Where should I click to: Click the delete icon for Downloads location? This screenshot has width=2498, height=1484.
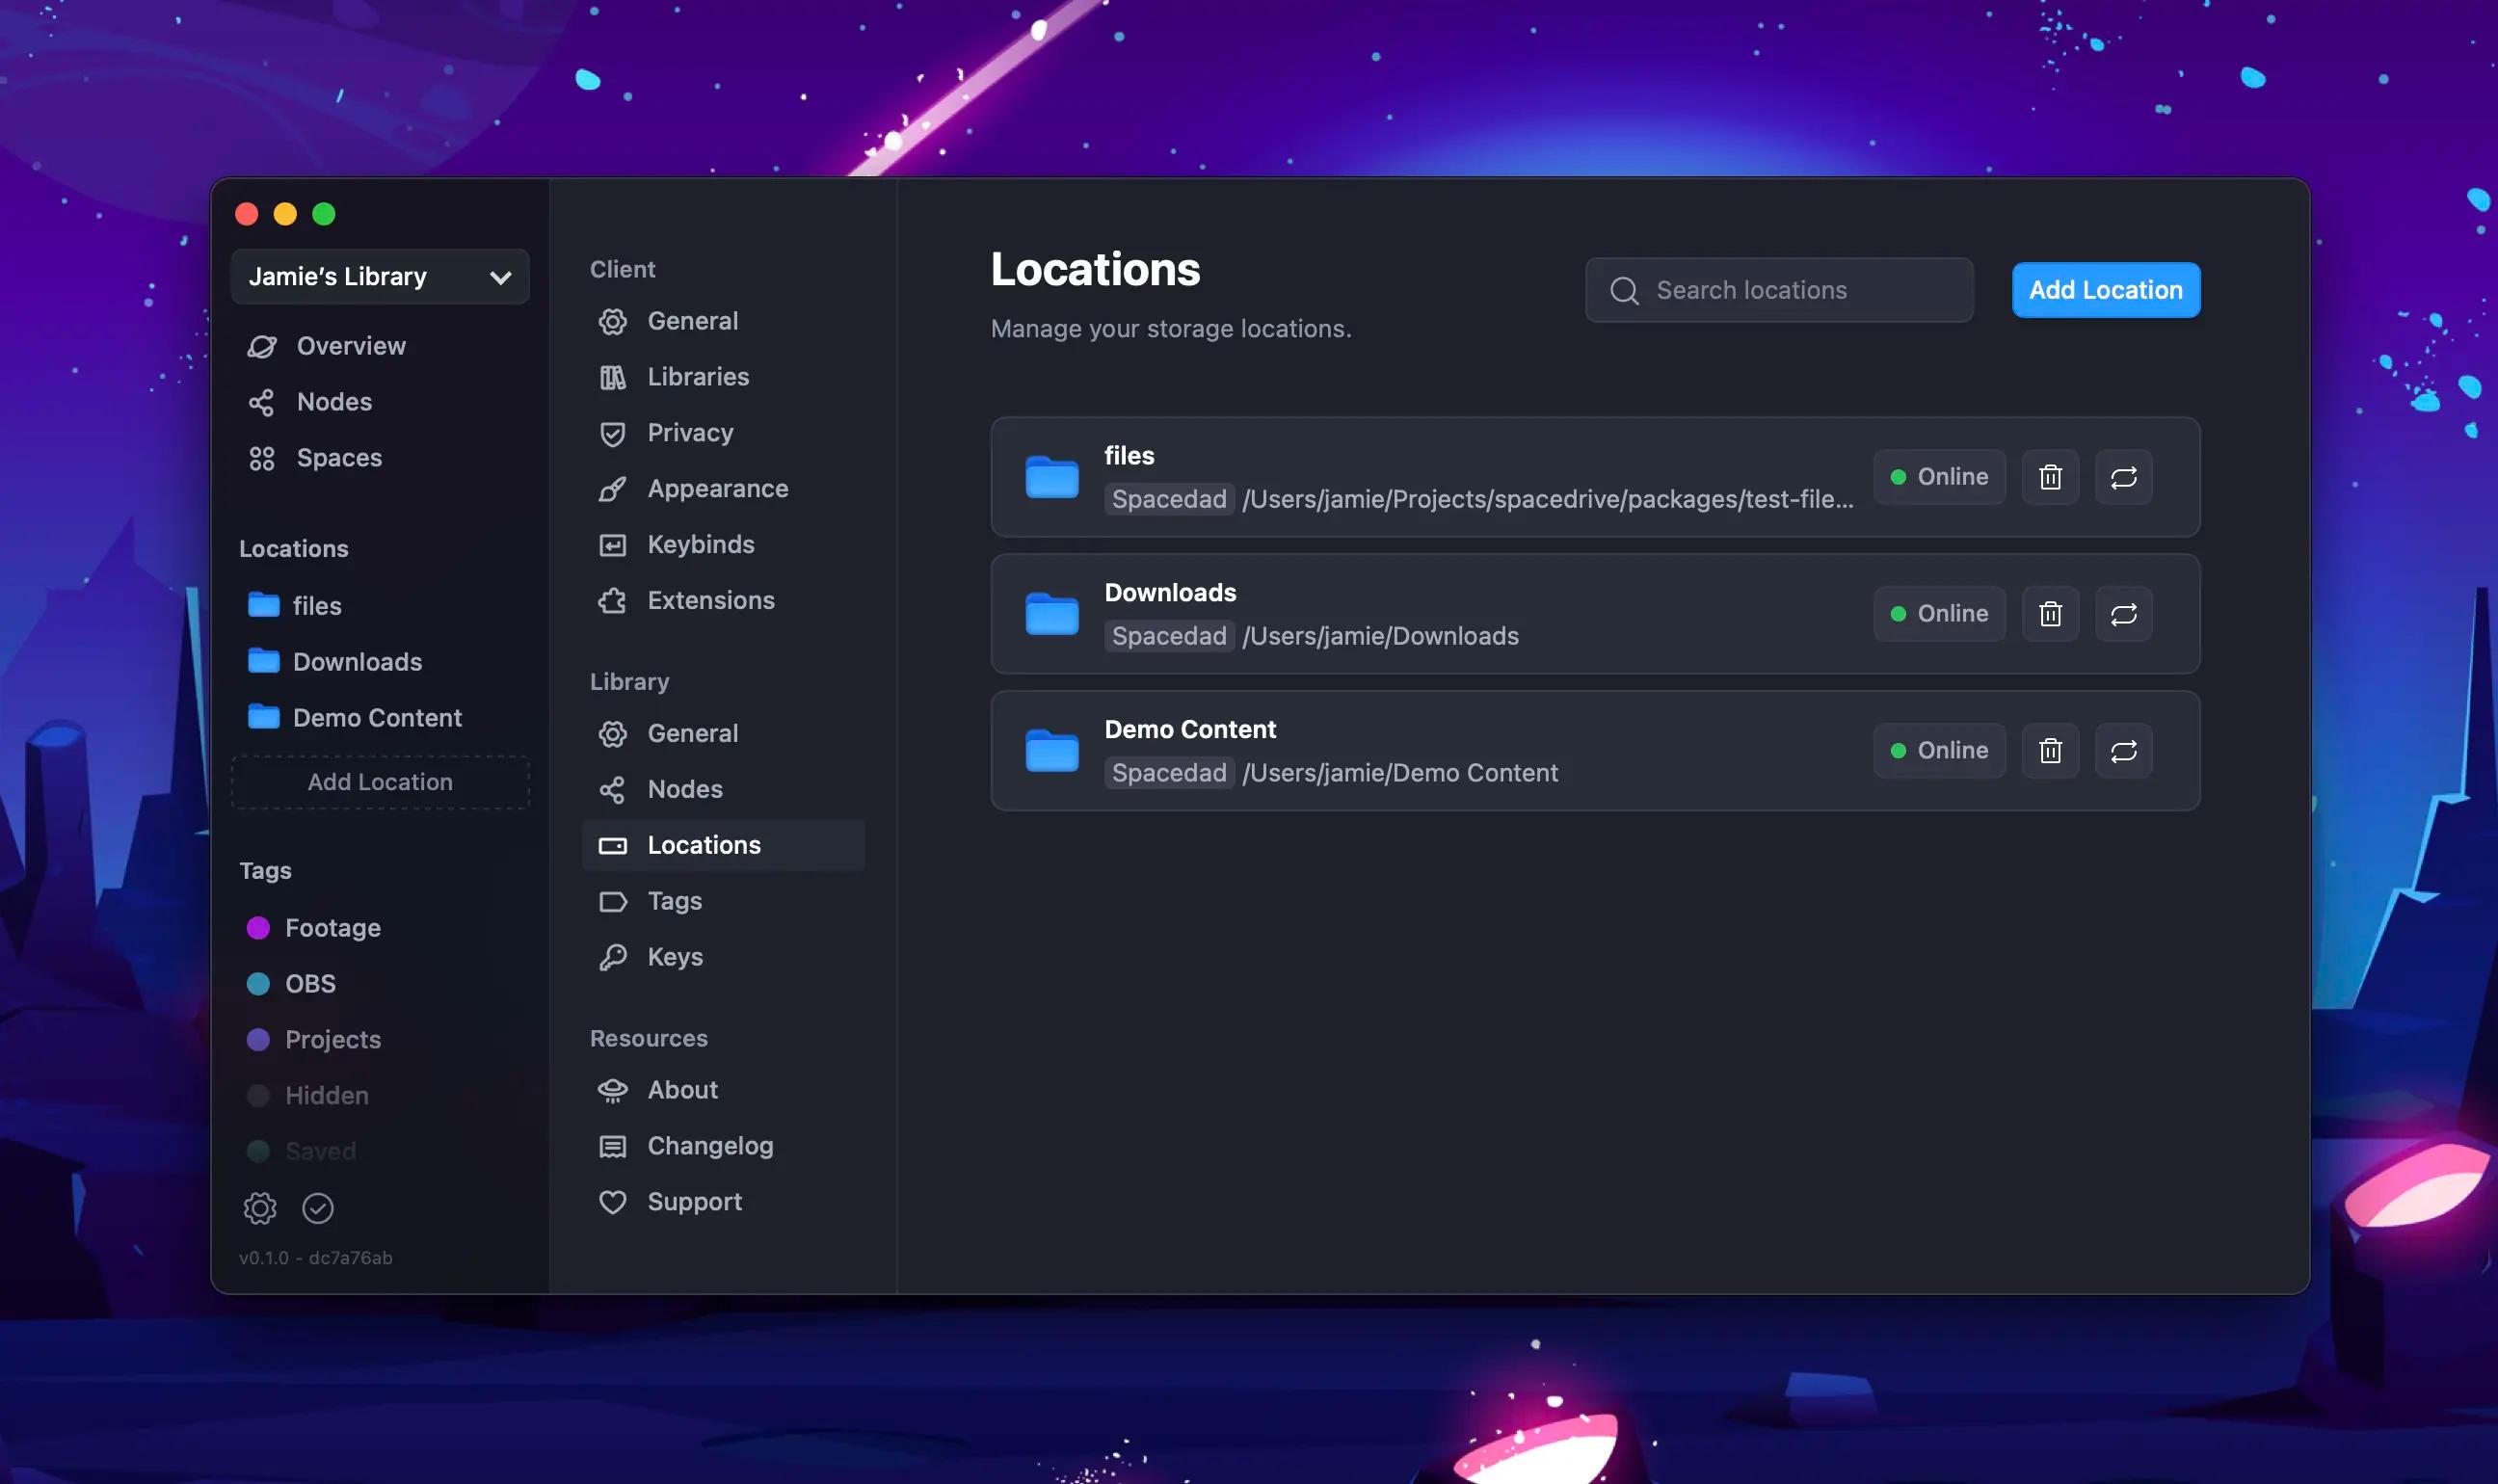click(x=2051, y=613)
